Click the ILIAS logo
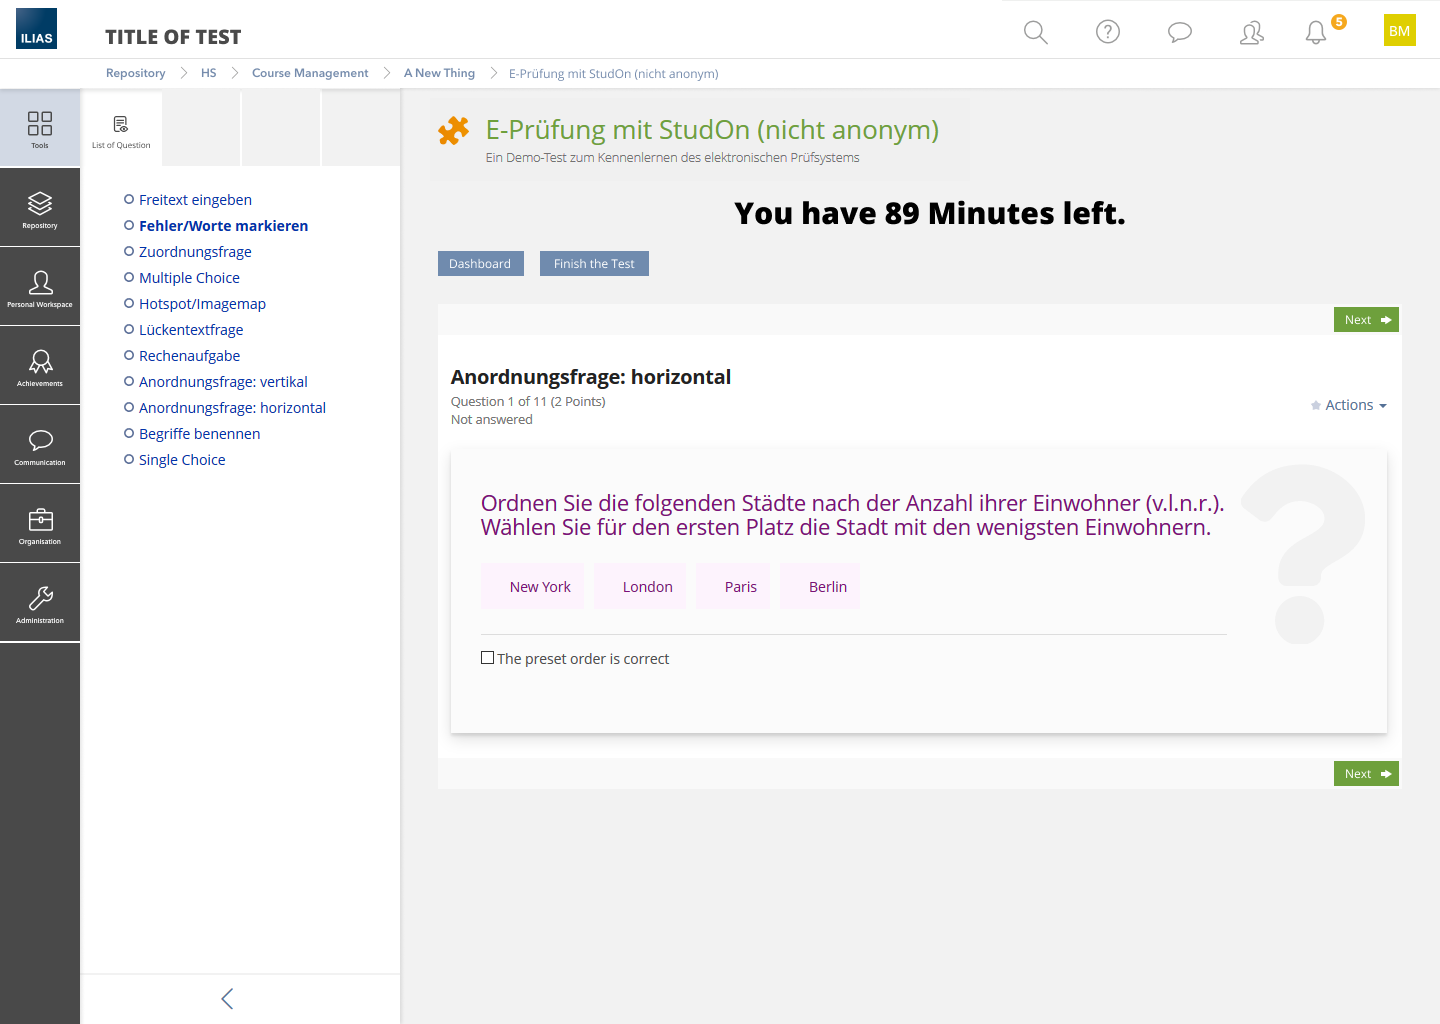This screenshot has width=1440, height=1024. coord(37,29)
